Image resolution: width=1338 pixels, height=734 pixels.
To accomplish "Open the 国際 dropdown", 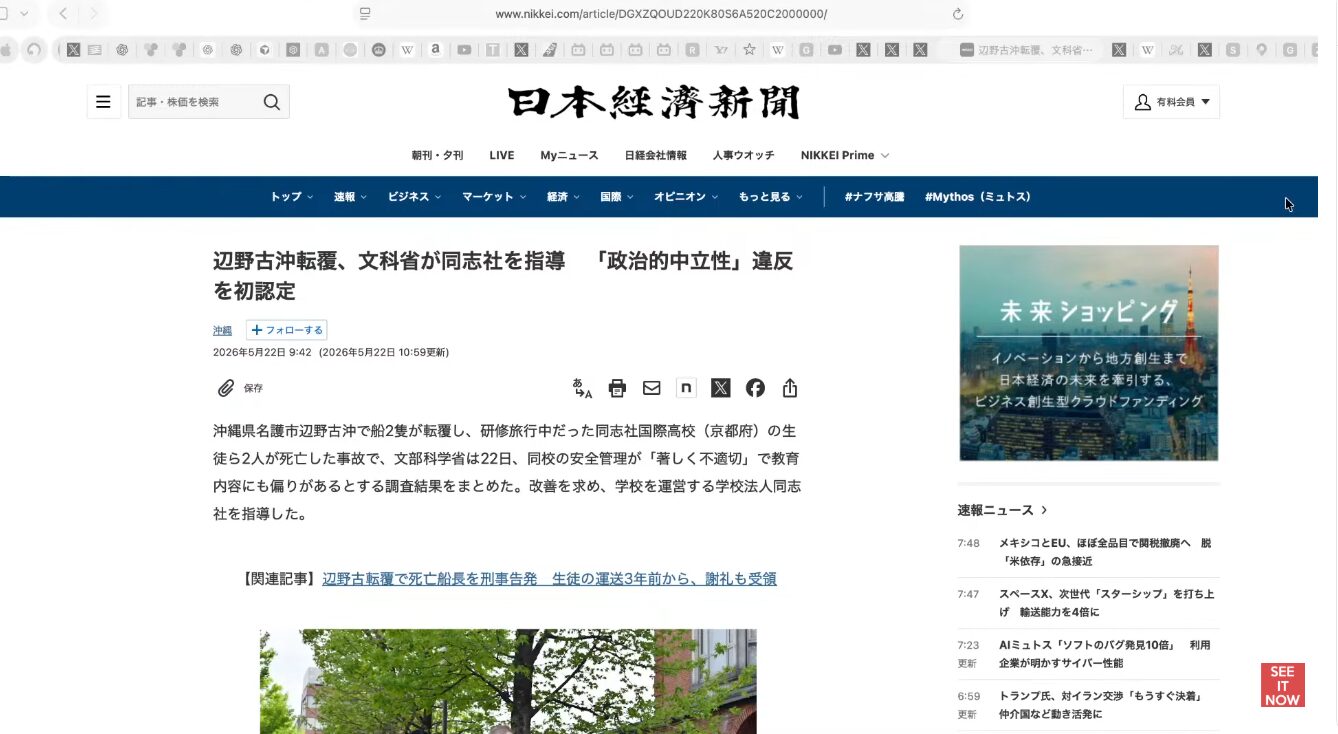I will point(617,197).
